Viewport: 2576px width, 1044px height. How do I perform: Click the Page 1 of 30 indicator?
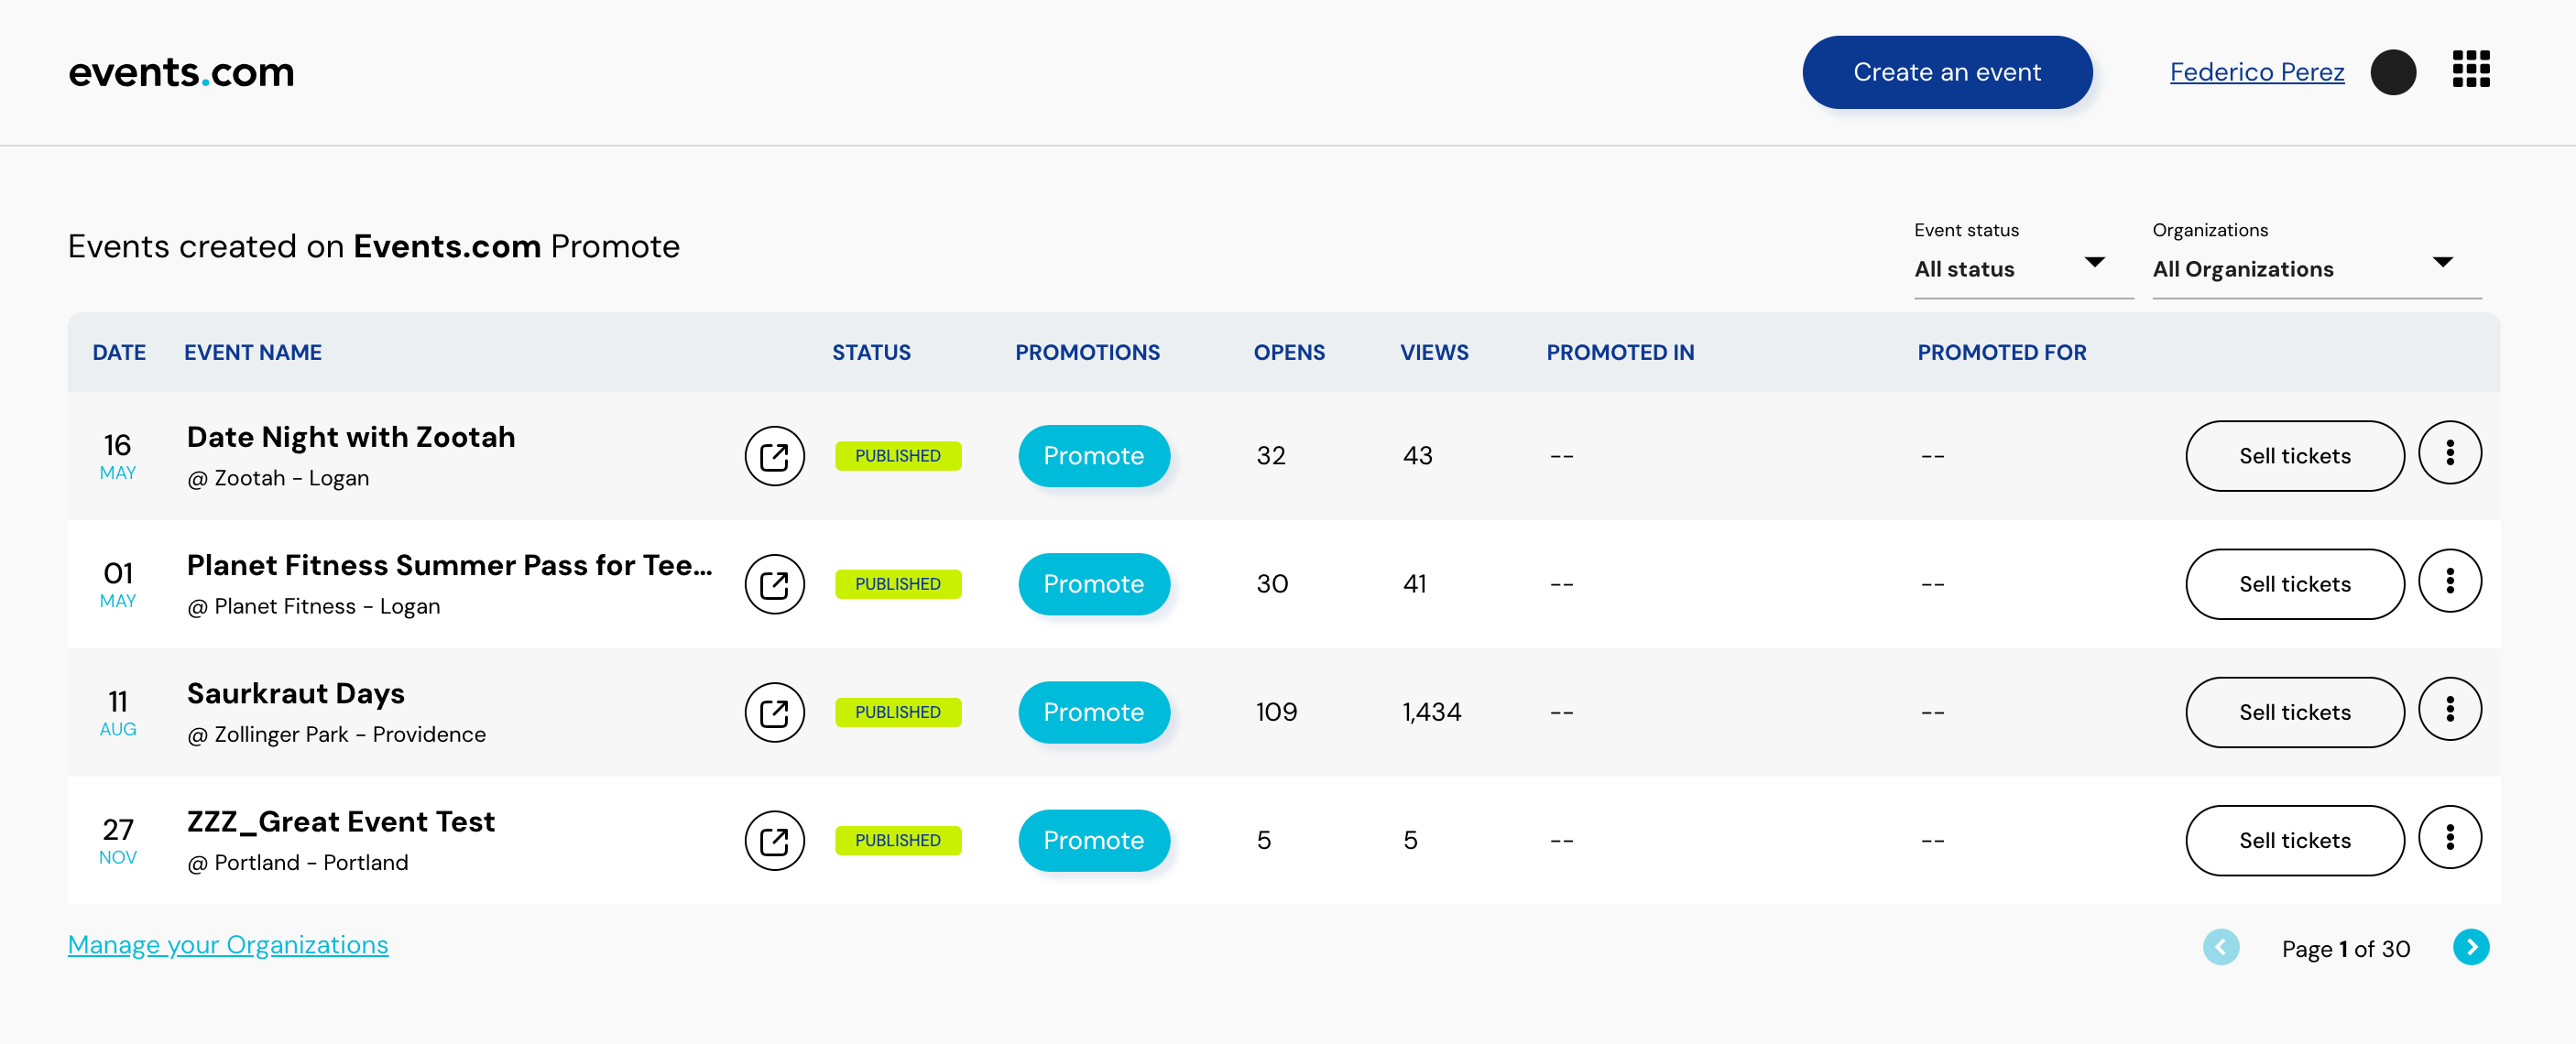pyautogui.click(x=2345, y=949)
